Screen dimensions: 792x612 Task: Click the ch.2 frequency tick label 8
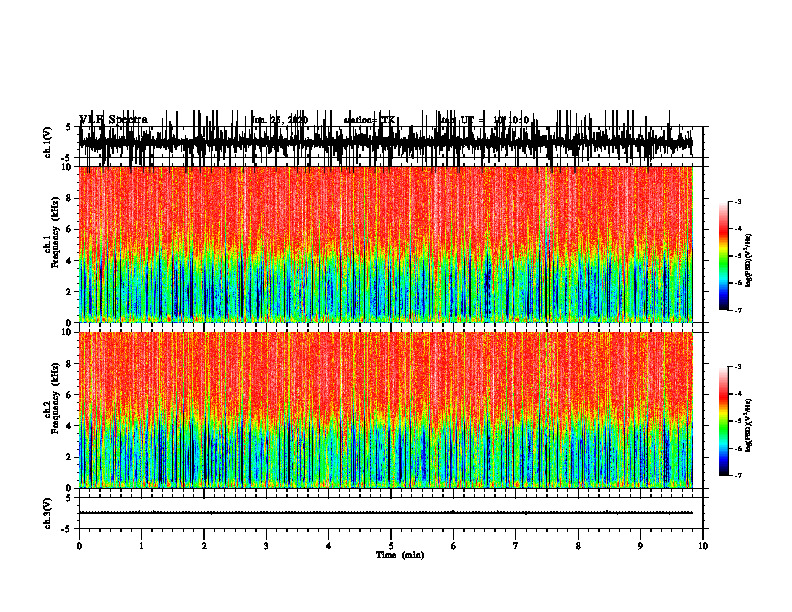coord(70,364)
